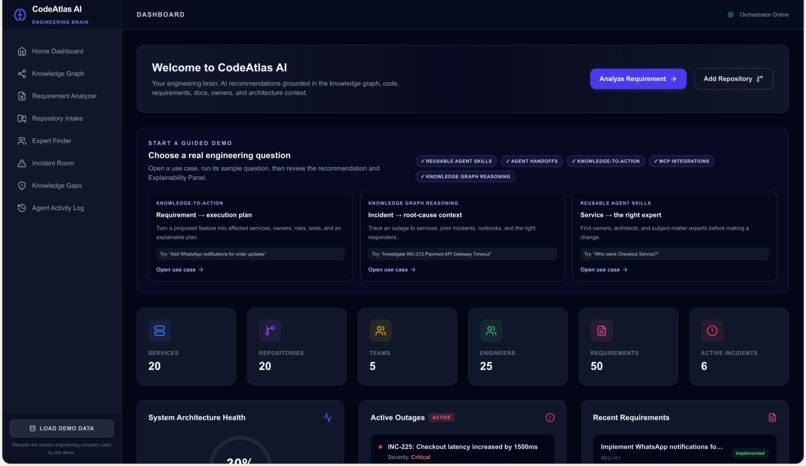Viewport: 806px width, 466px height.
Task: Click the INC-212 Payment API sample prompt
Action: (x=462, y=254)
